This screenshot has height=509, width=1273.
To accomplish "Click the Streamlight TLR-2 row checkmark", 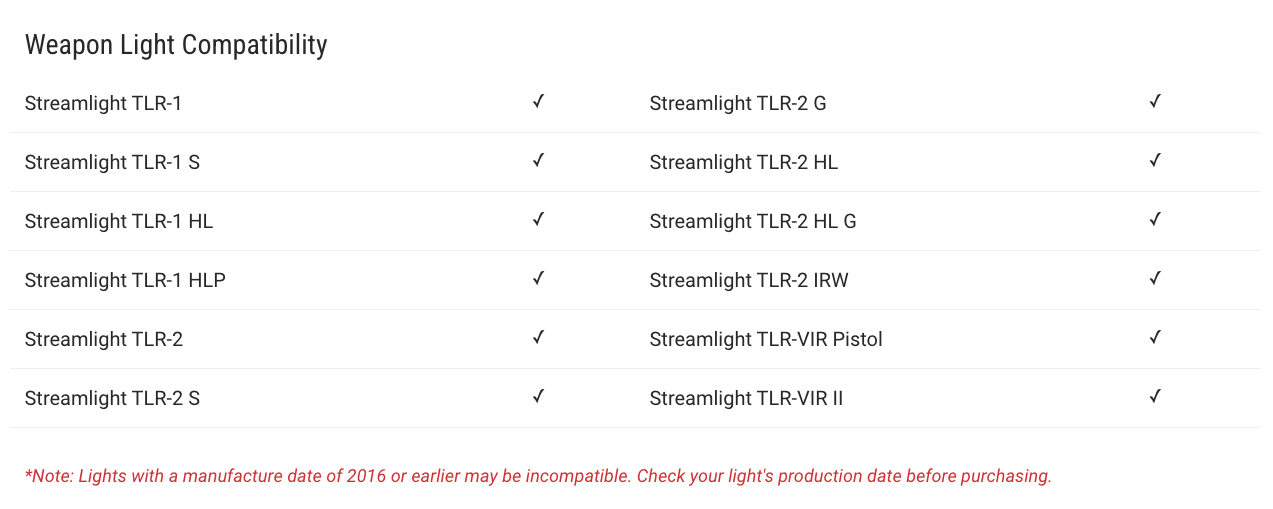I will [538, 337].
